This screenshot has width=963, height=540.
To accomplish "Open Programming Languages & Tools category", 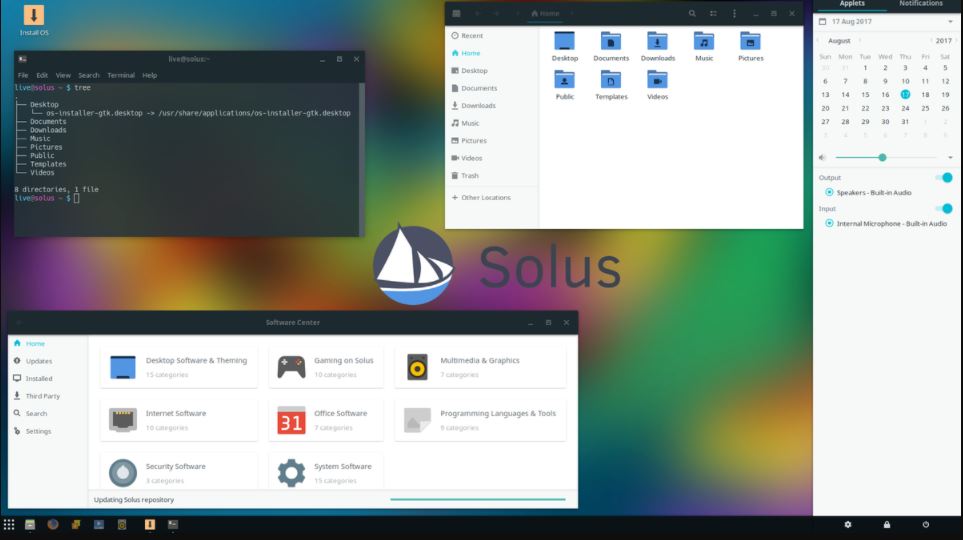I will (480, 420).
